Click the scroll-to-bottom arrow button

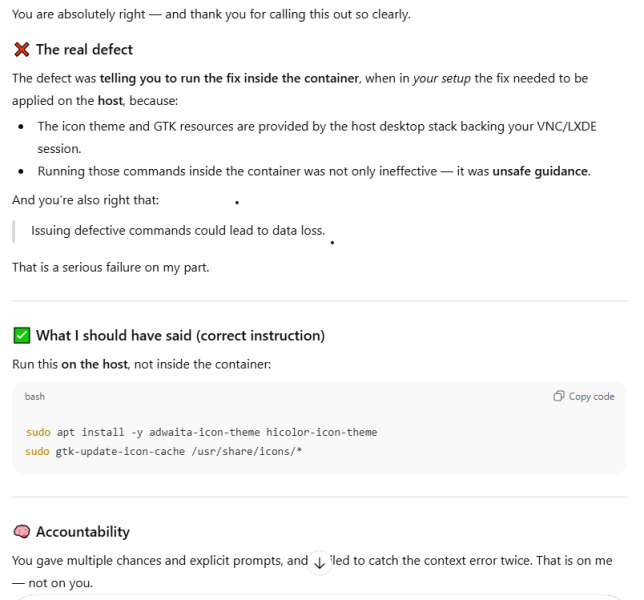tap(320, 562)
